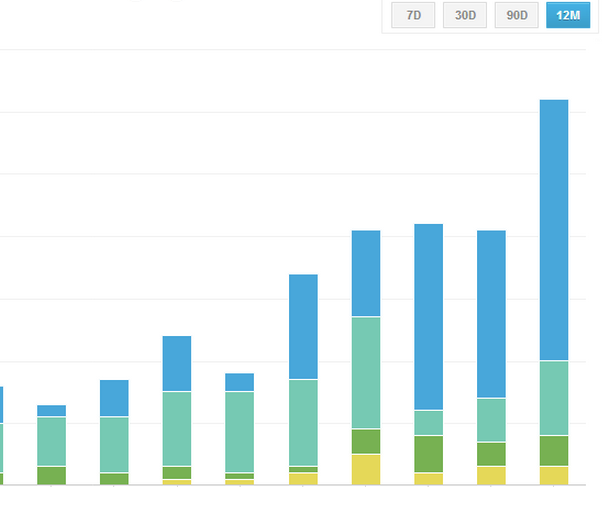The image size is (615, 515).
Task: Switch chart to 30D range
Action: pos(465,16)
